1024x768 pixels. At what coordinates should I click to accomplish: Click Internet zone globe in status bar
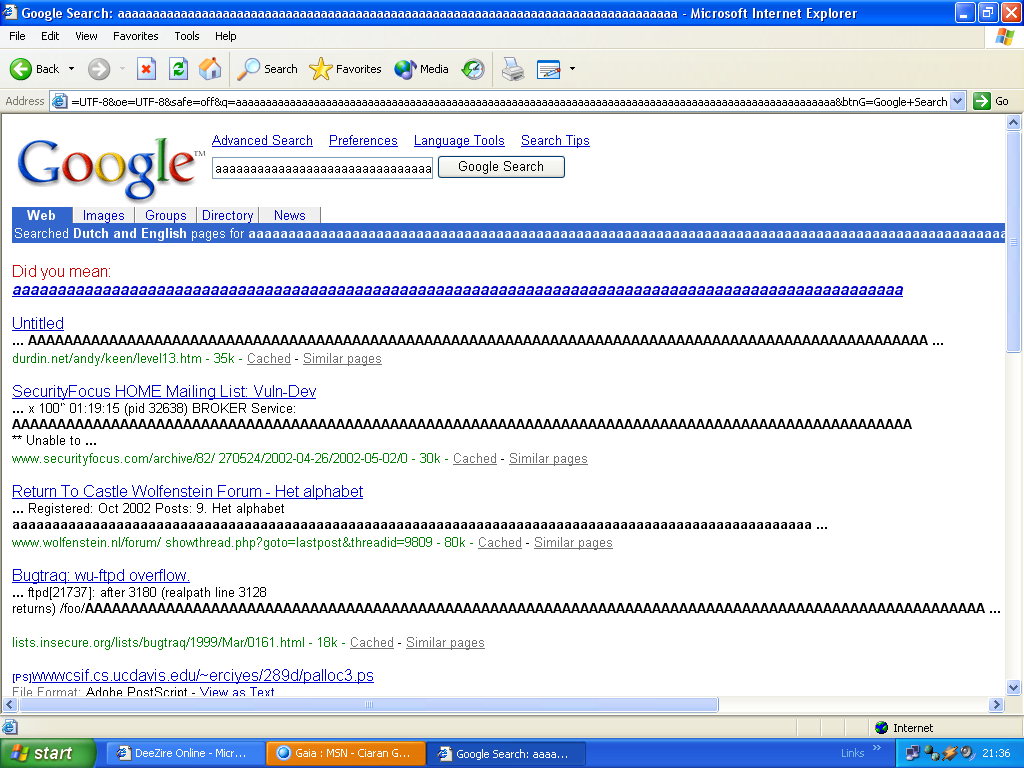point(881,728)
